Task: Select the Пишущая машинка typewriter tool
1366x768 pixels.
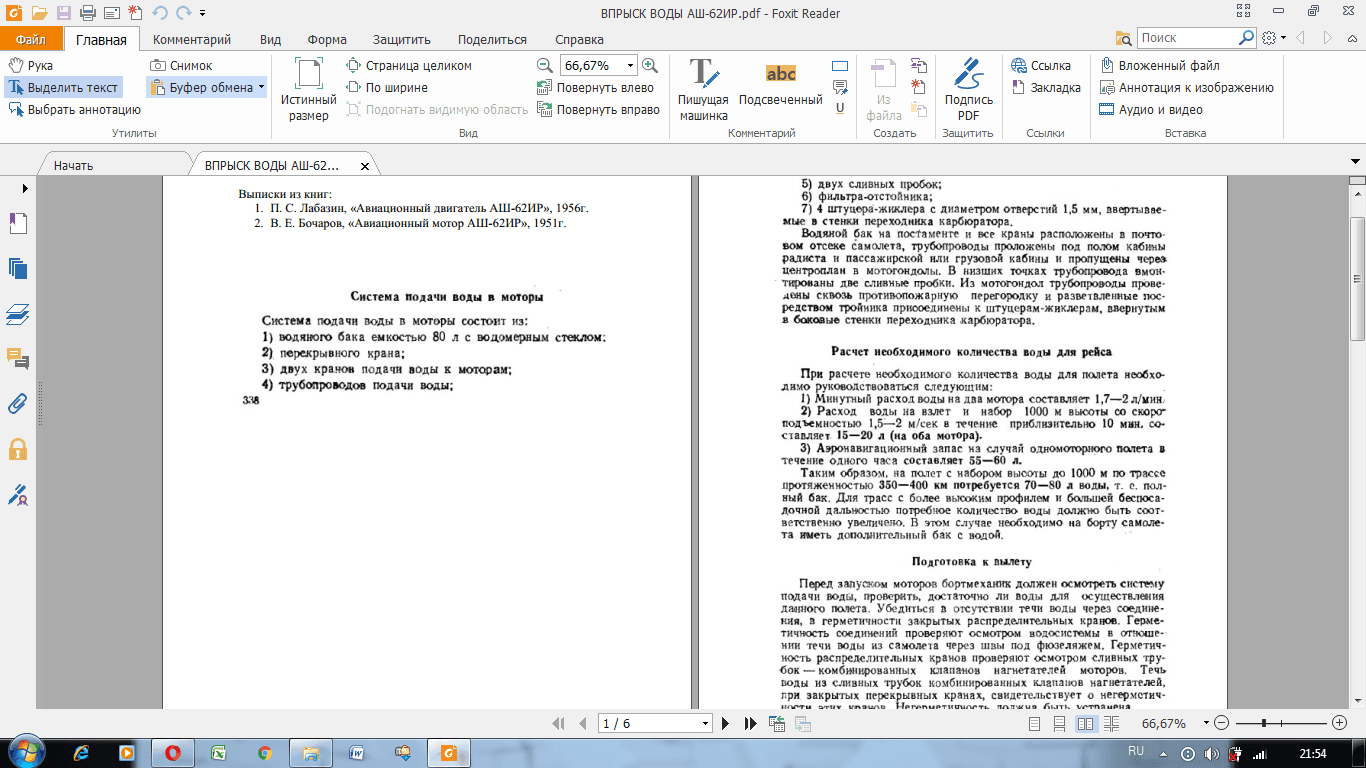Action: coord(704,89)
